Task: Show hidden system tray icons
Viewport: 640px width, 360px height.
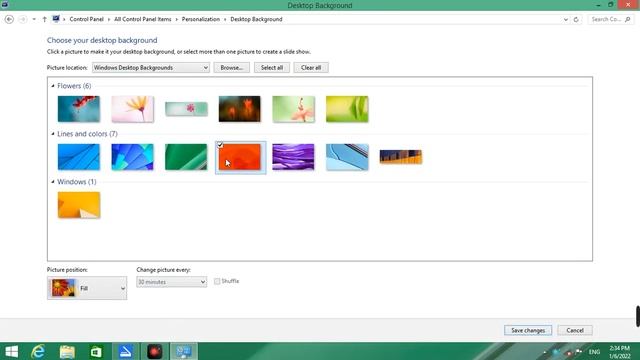Action: click(545, 352)
